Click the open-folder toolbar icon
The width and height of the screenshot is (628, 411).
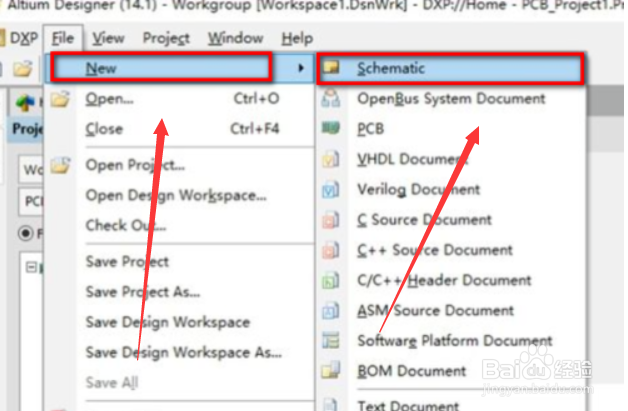(x=22, y=68)
